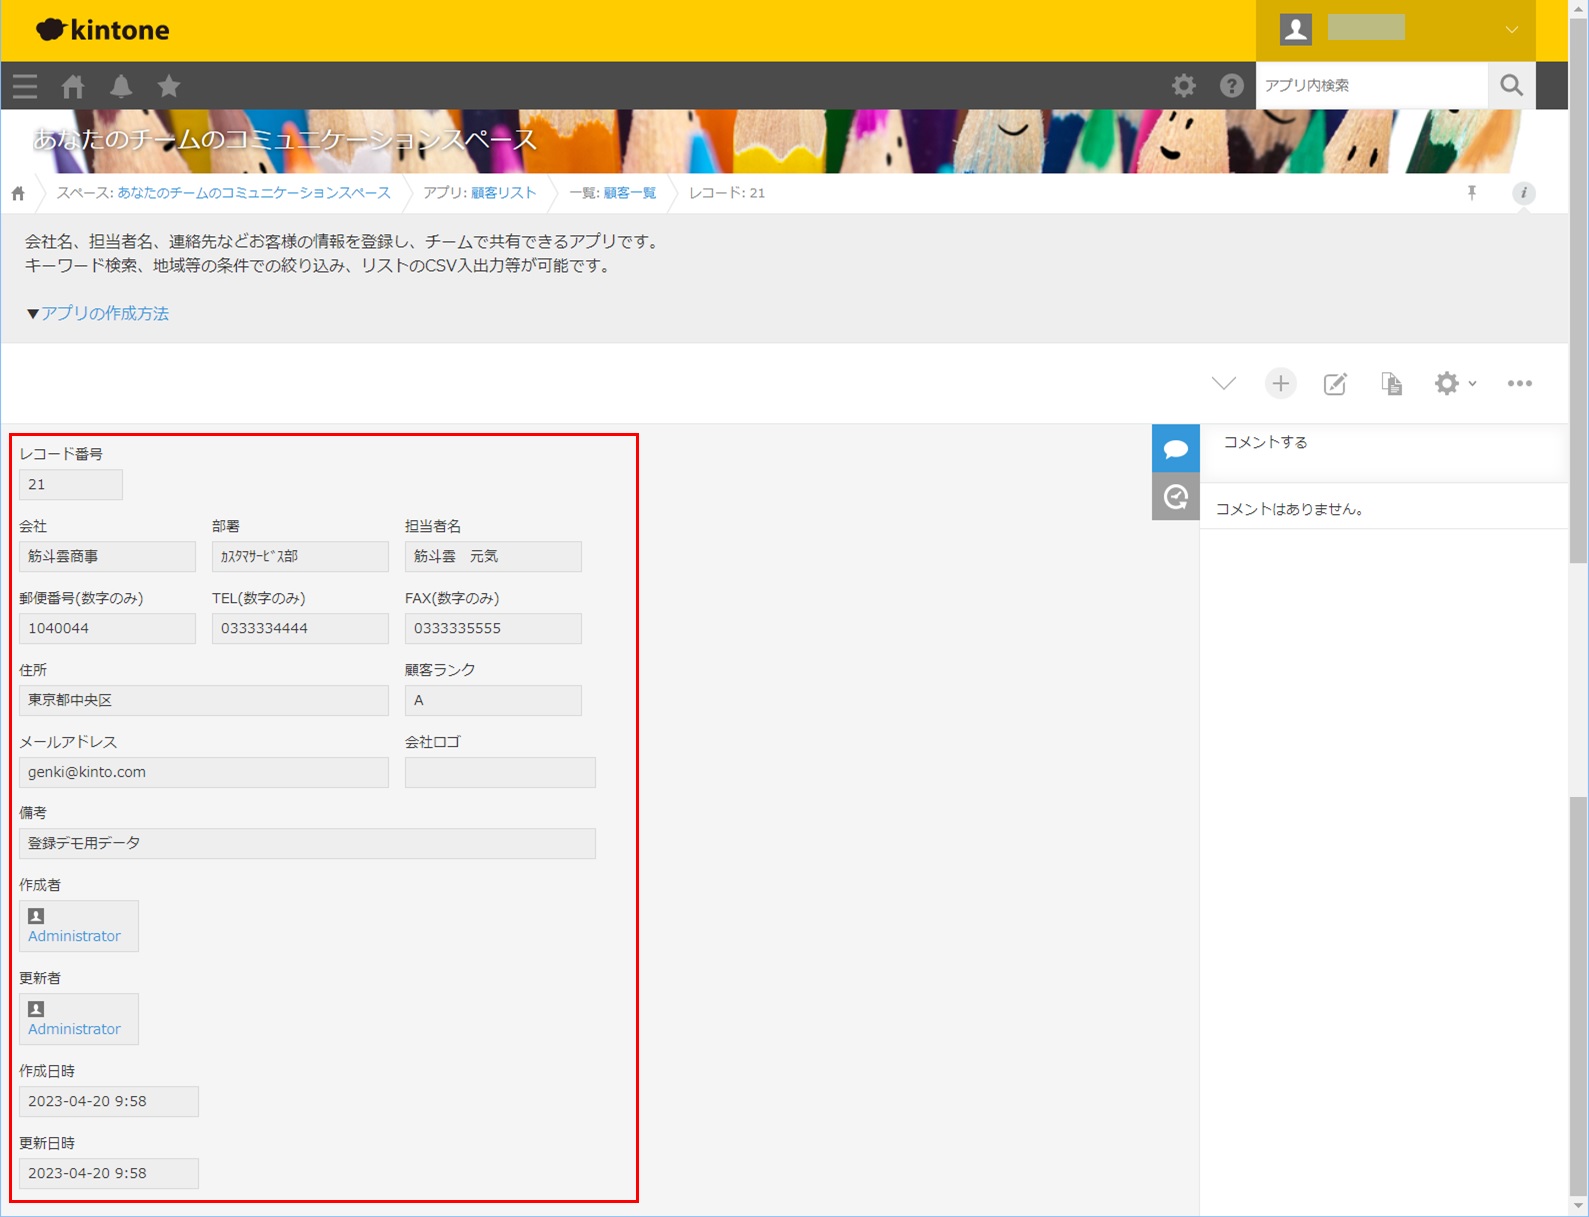Switch to the change history tab
Image resolution: width=1589 pixels, height=1217 pixels.
pos(1176,496)
